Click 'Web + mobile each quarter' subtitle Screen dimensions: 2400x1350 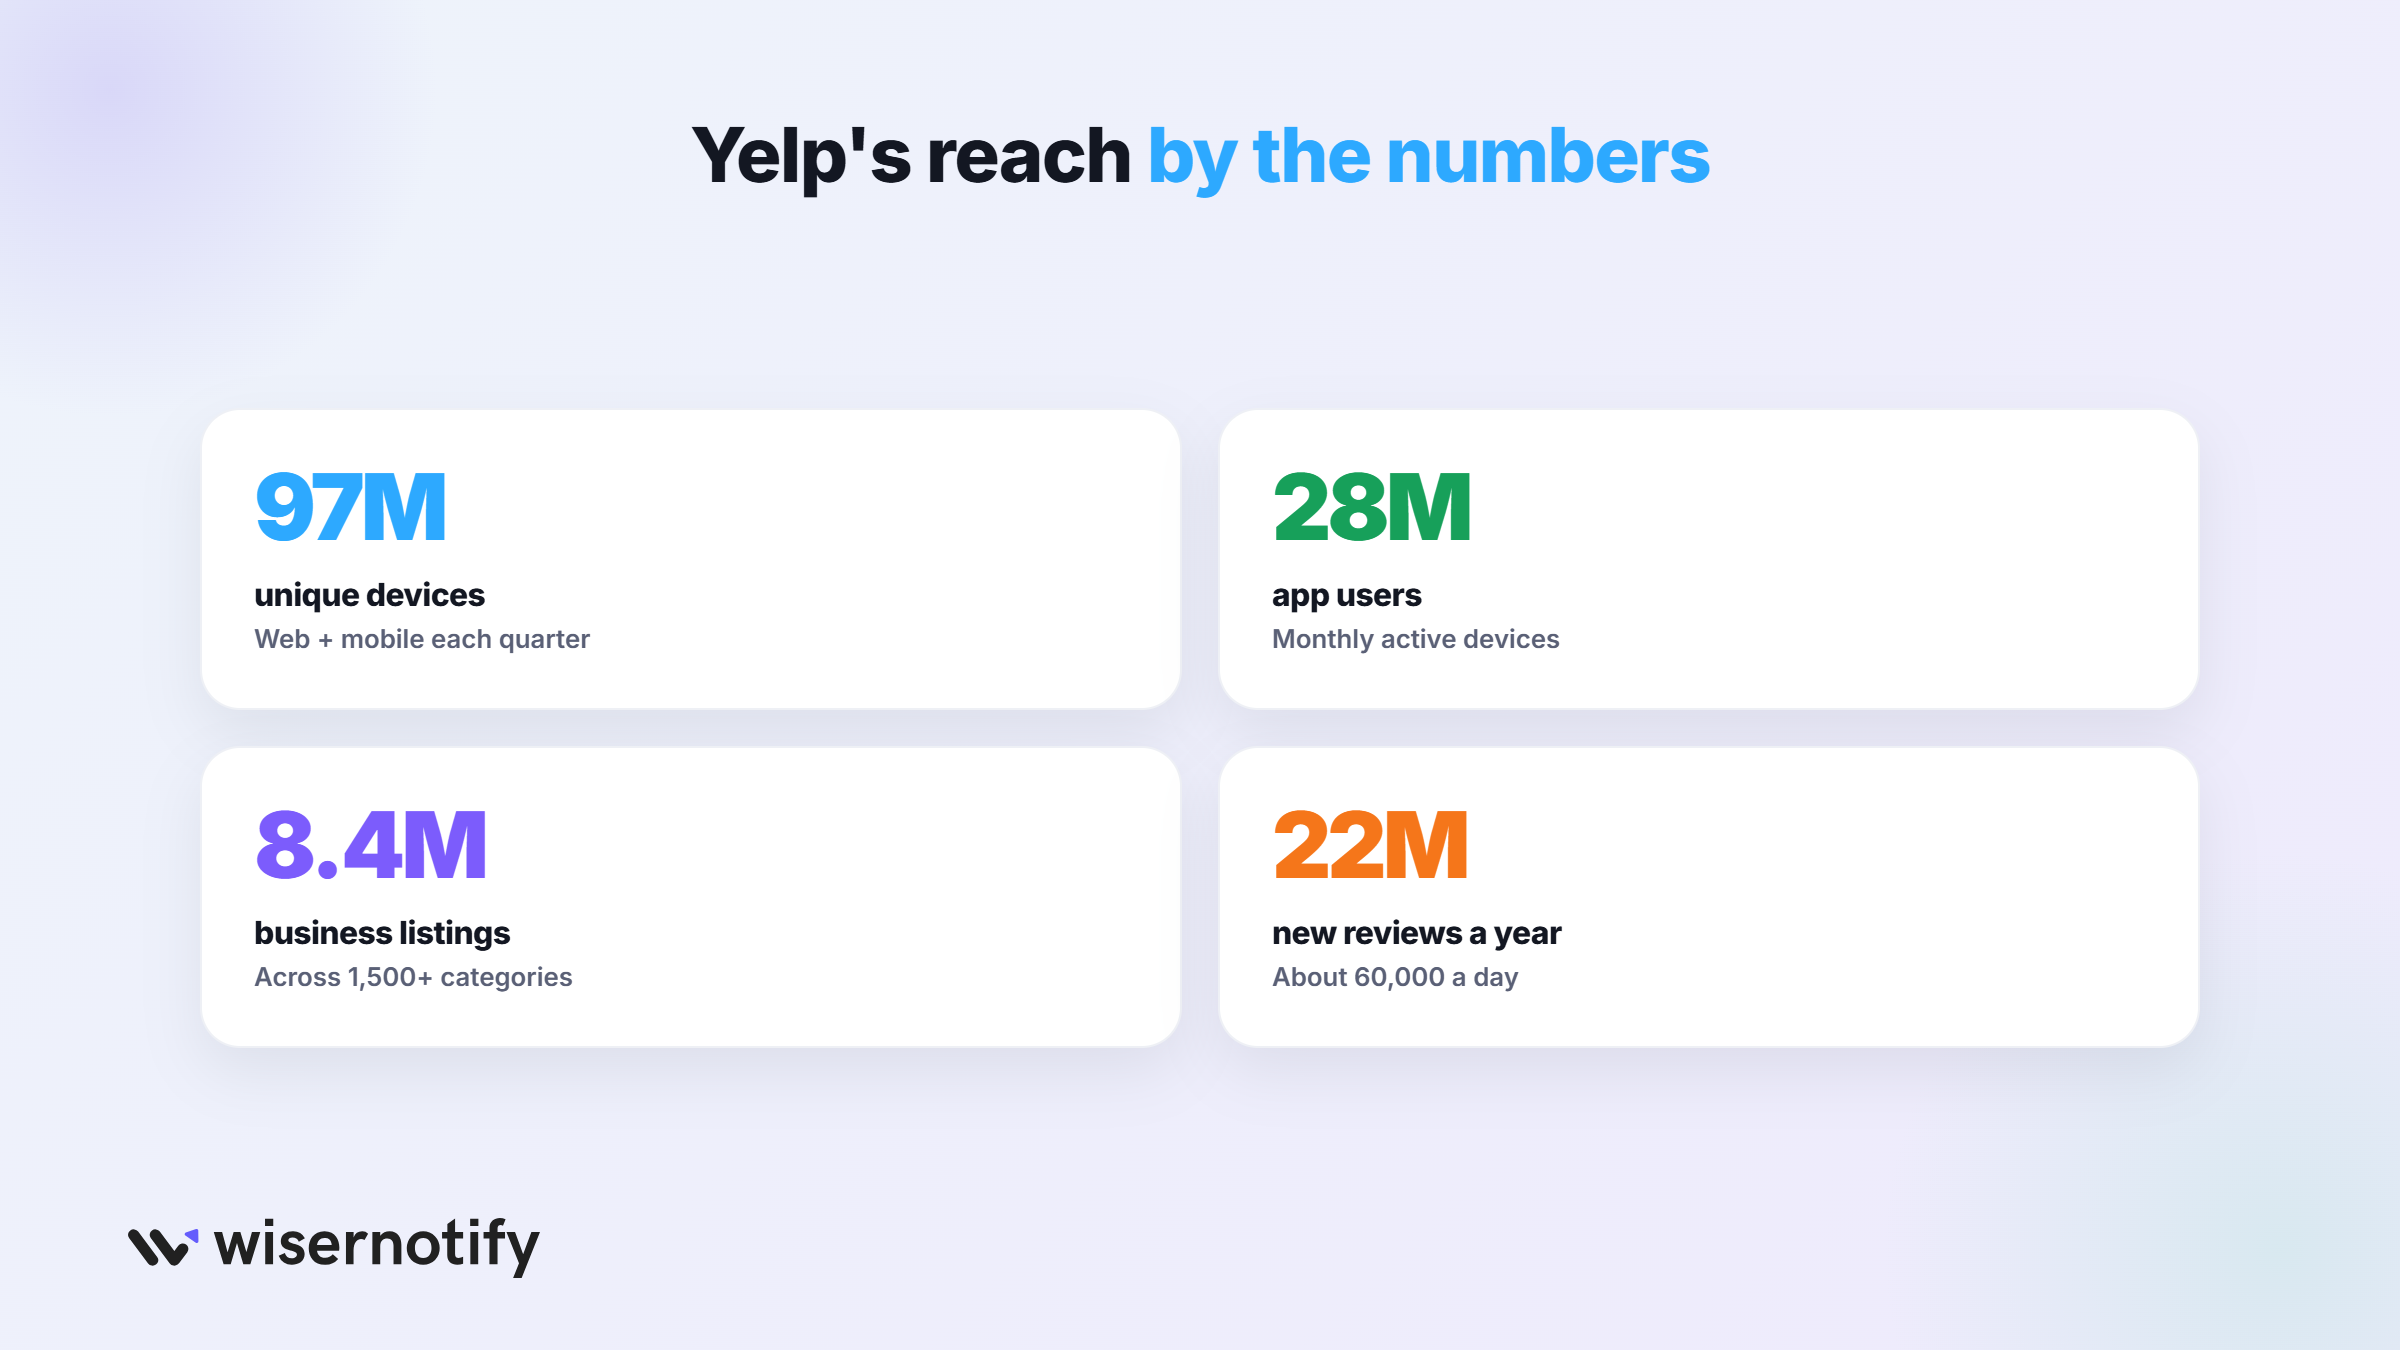click(x=422, y=640)
